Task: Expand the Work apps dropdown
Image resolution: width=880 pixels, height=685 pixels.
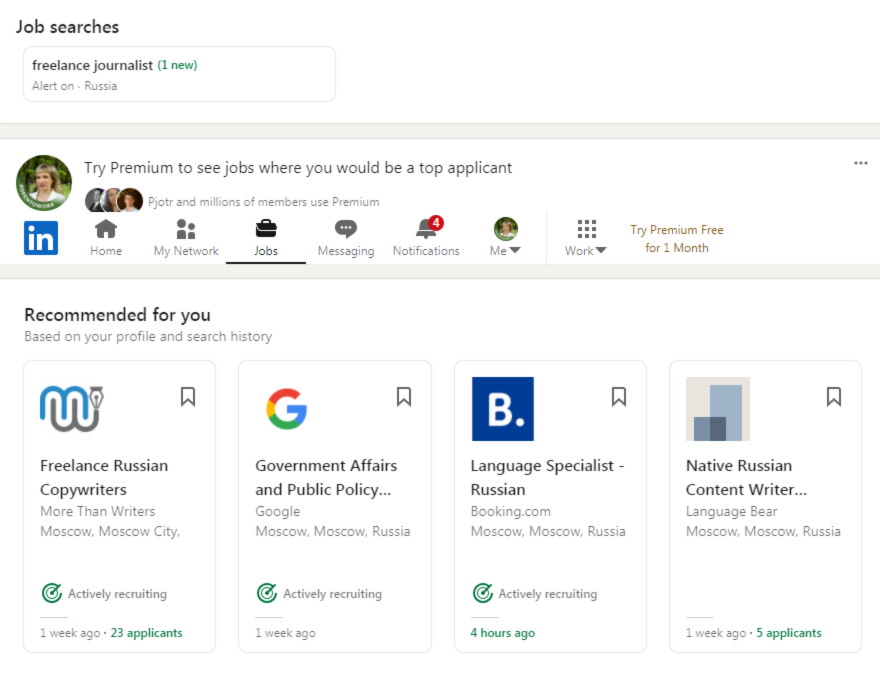Action: 585,238
